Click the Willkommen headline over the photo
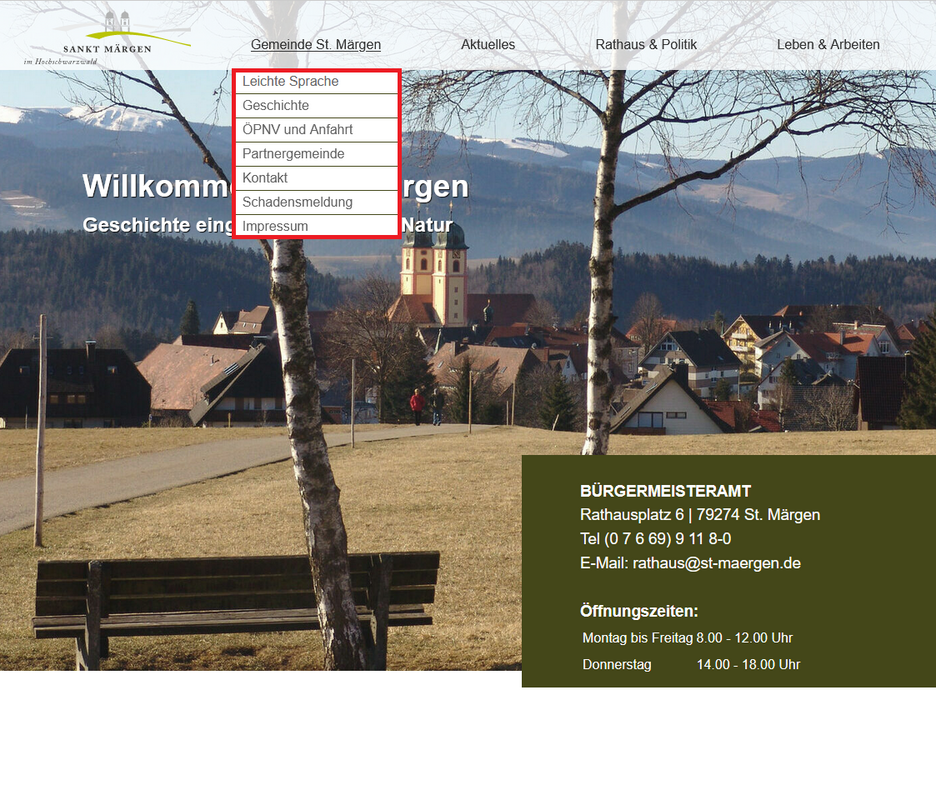This screenshot has width=936, height=800. coord(276,186)
